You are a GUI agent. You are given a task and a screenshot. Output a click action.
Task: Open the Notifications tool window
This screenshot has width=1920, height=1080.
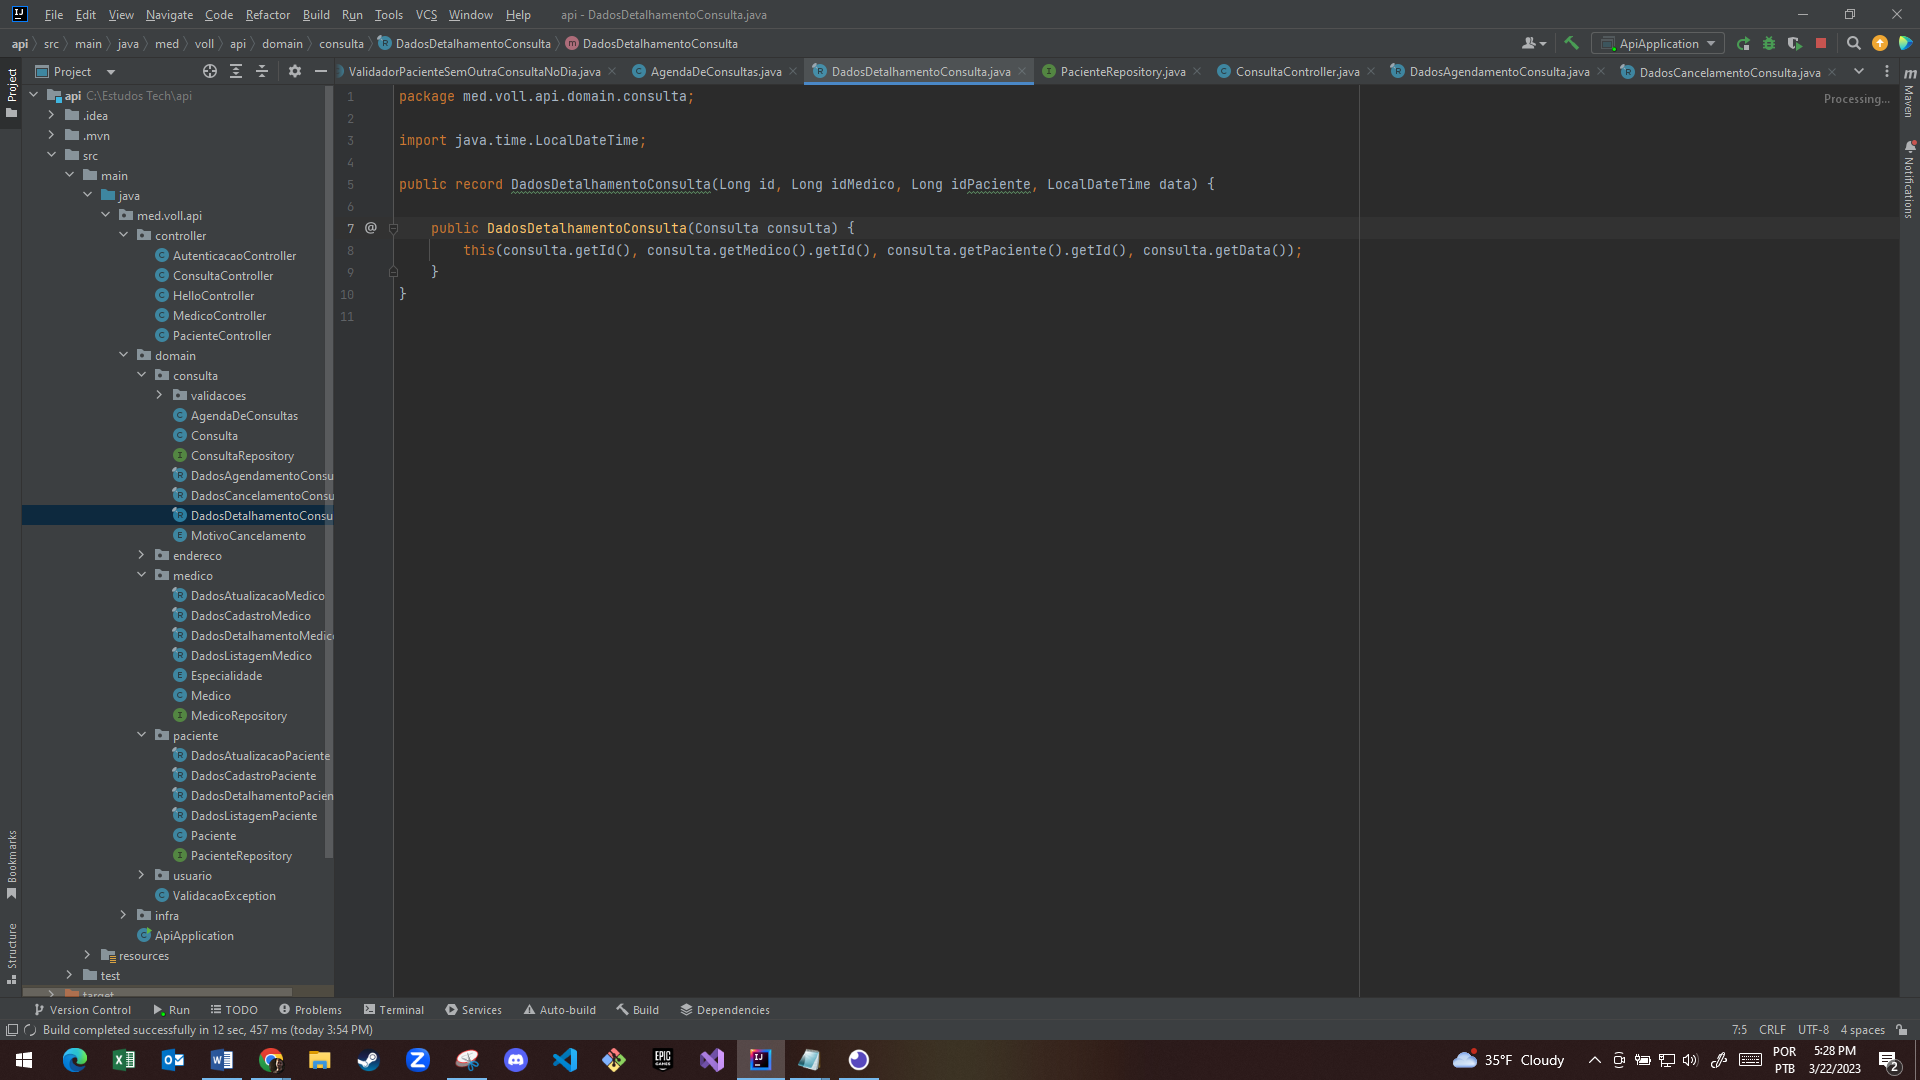coord(1909,180)
